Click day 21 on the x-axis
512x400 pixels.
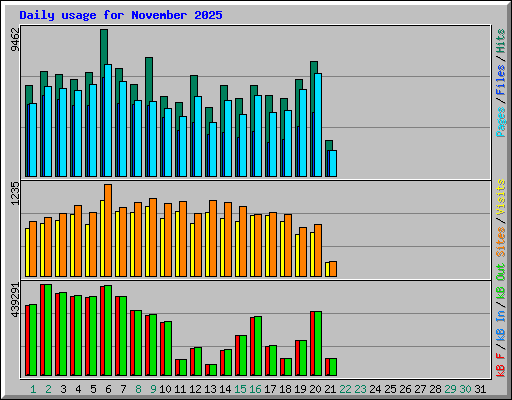[x=330, y=389]
